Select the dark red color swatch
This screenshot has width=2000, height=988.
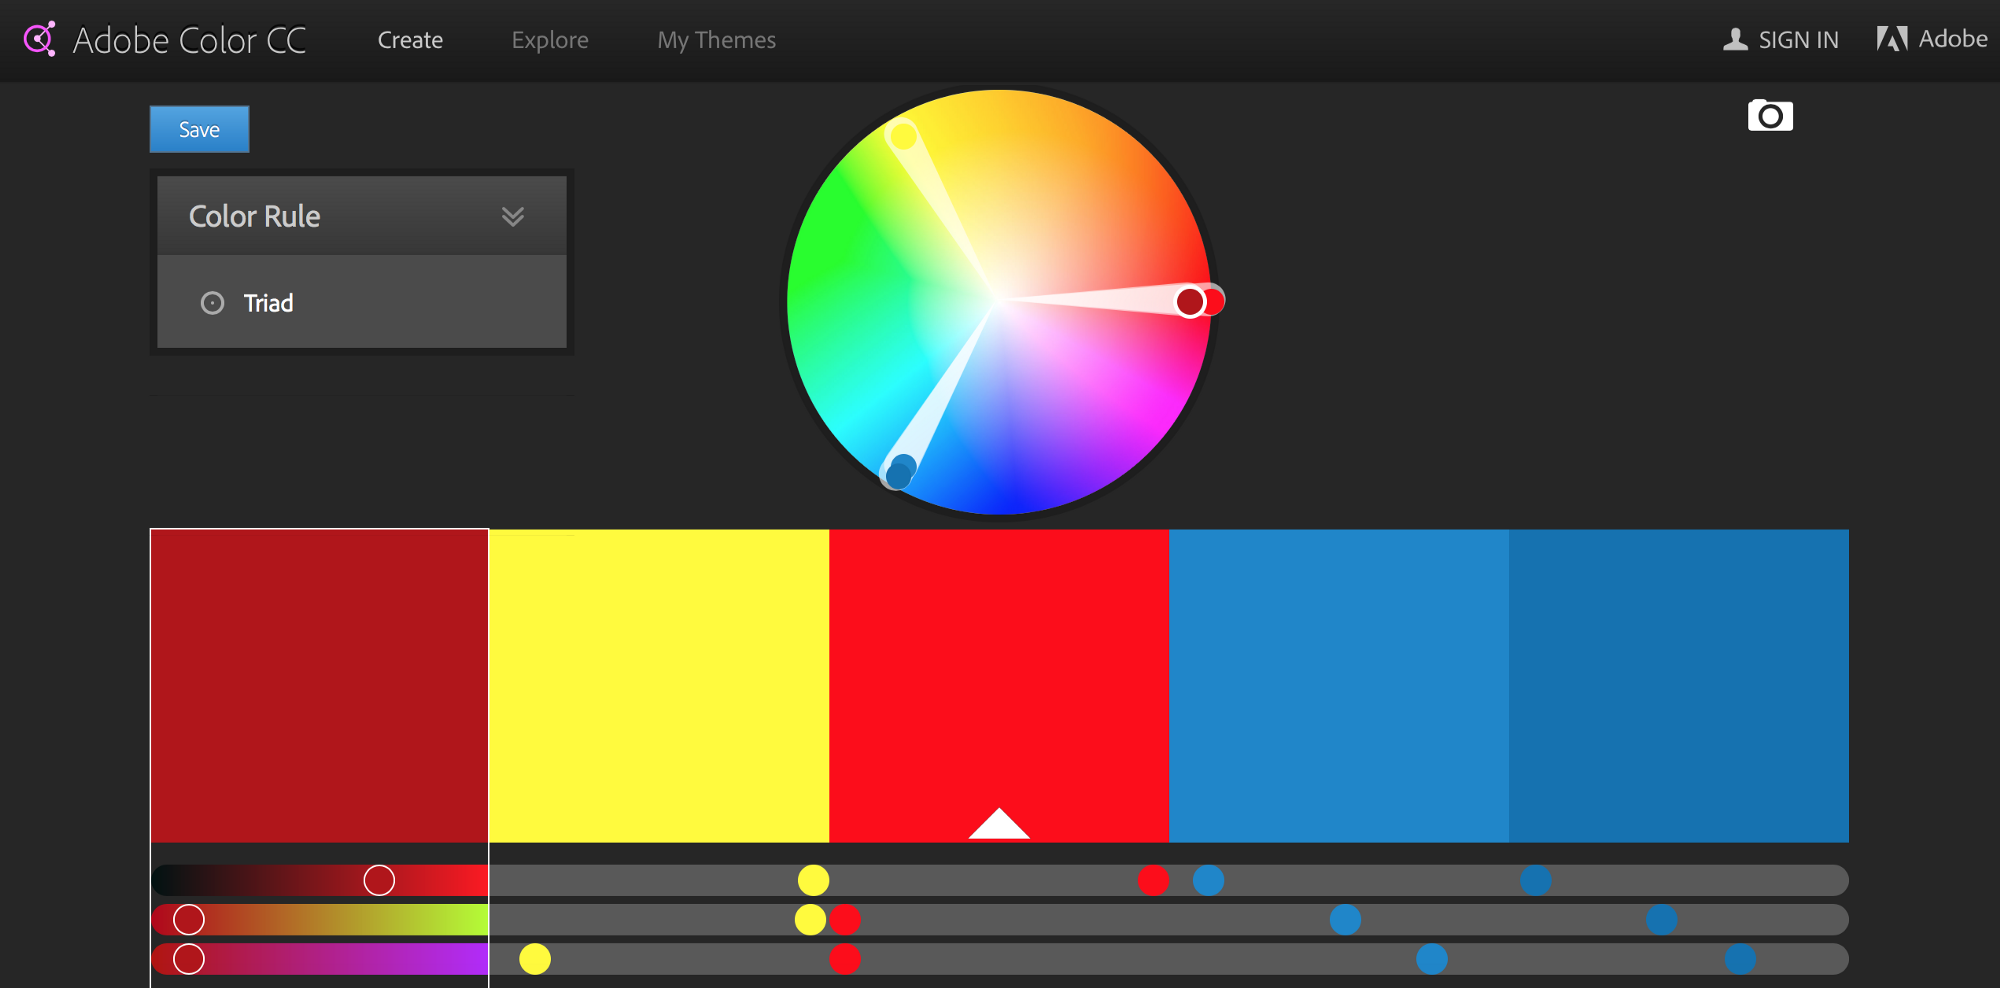[x=319, y=685]
